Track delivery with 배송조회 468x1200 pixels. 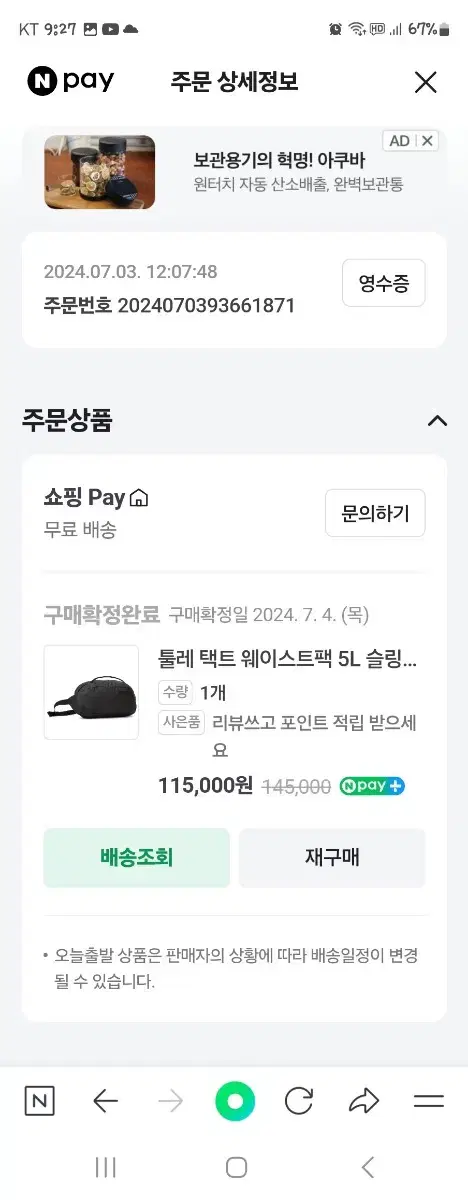(x=137, y=858)
